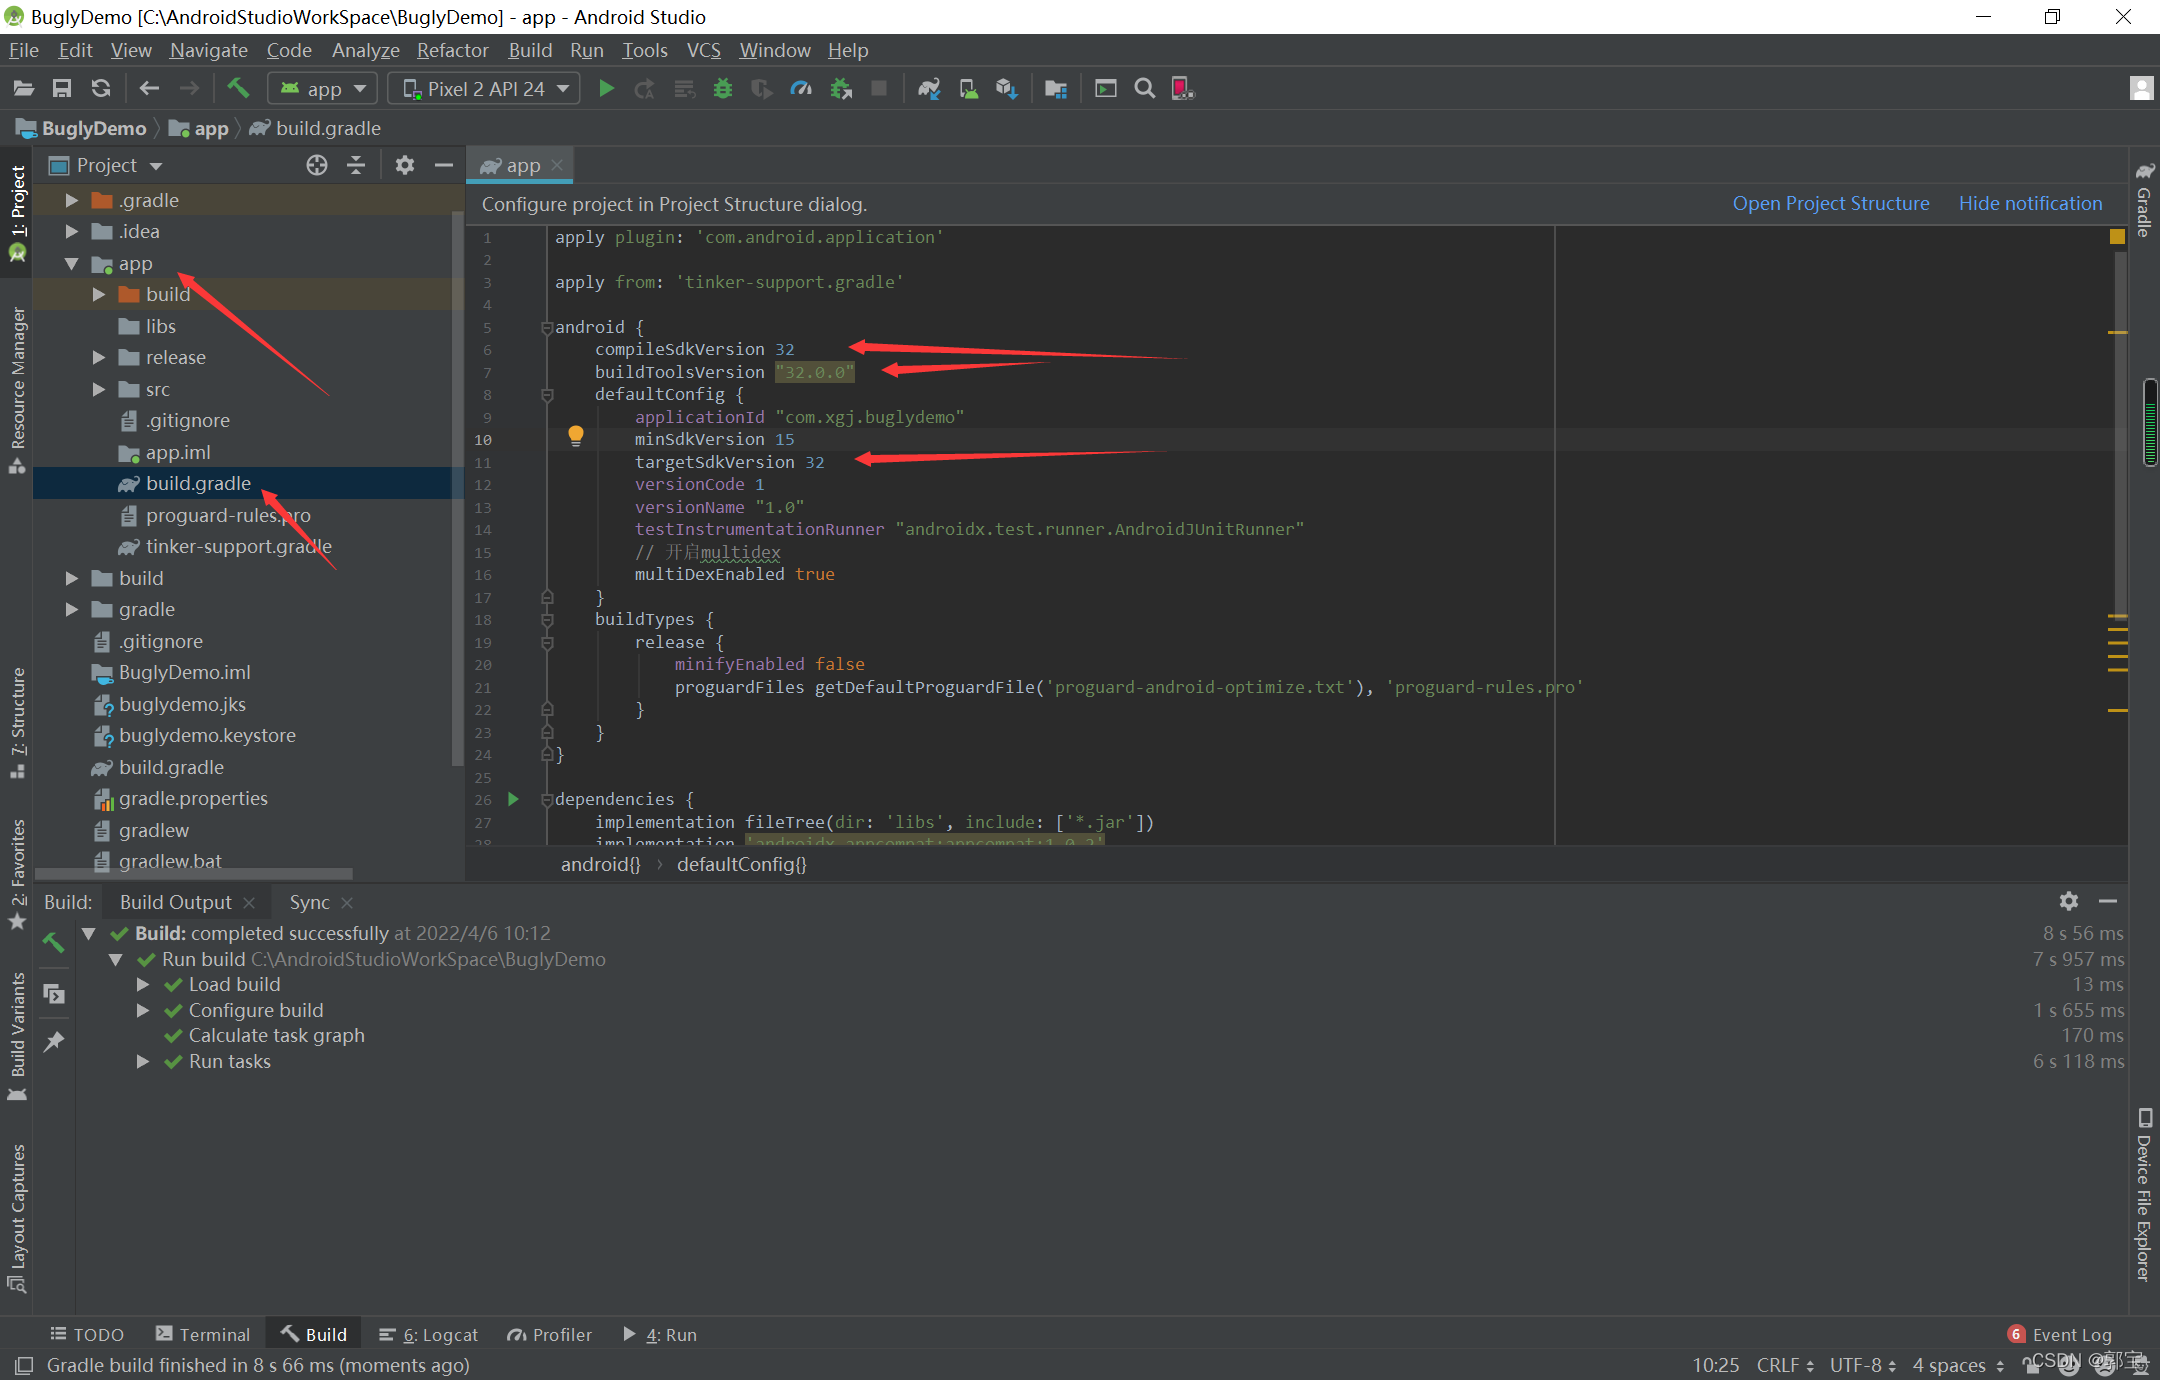Viewport: 2160px width, 1380px height.
Task: Fold the buildTypes block on line 18
Action: point(547,620)
